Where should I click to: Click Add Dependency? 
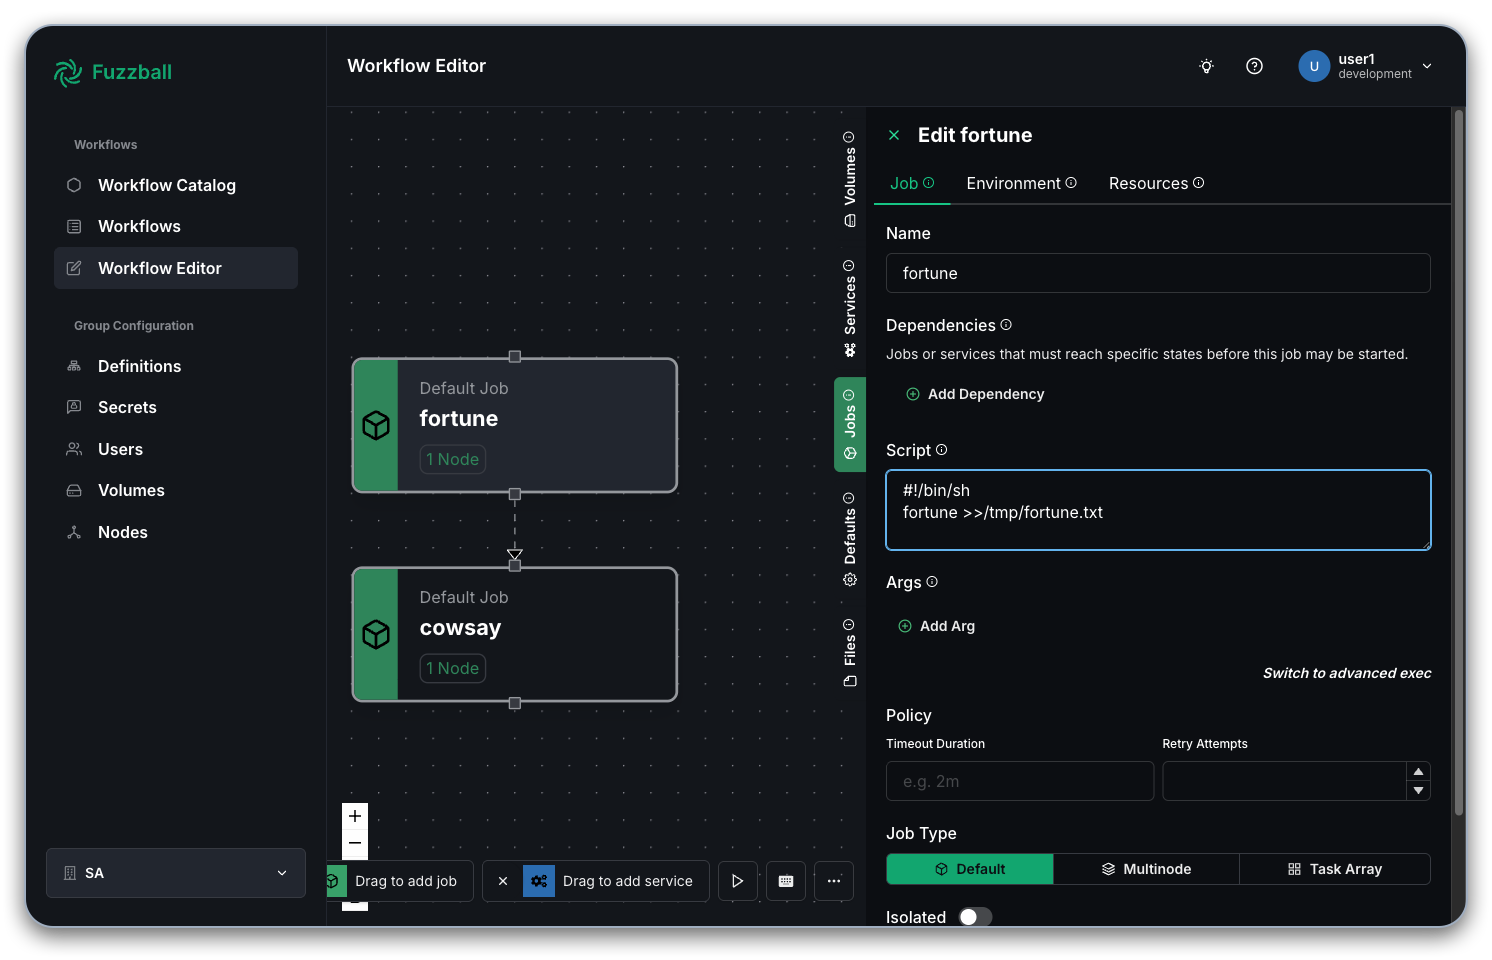975,394
